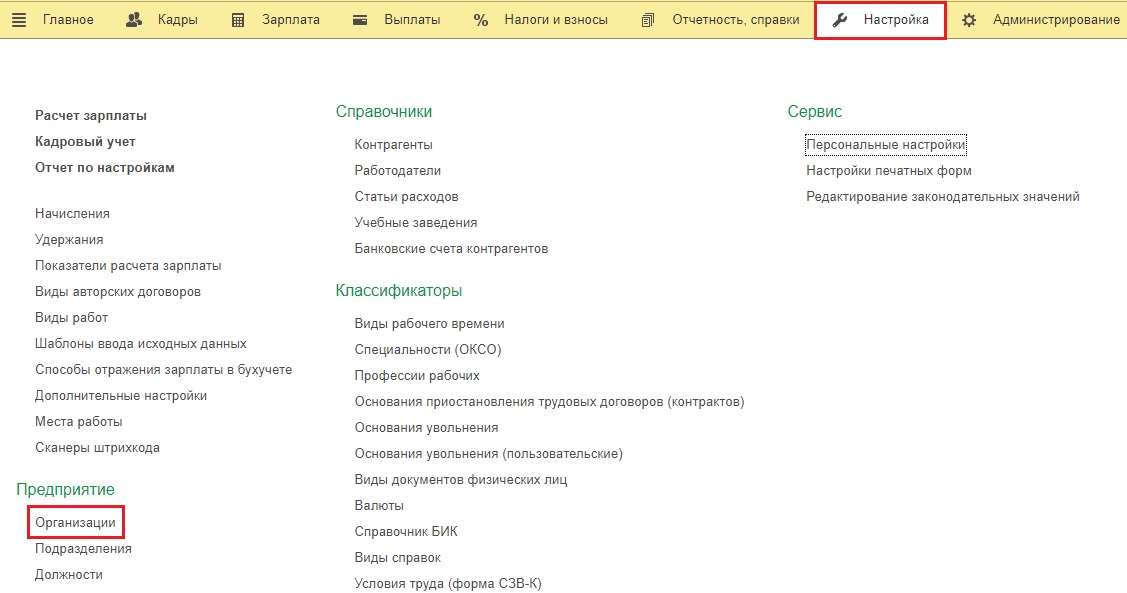
Task: Open Специальности (ОКСО) classifier
Action: pyautogui.click(x=428, y=349)
